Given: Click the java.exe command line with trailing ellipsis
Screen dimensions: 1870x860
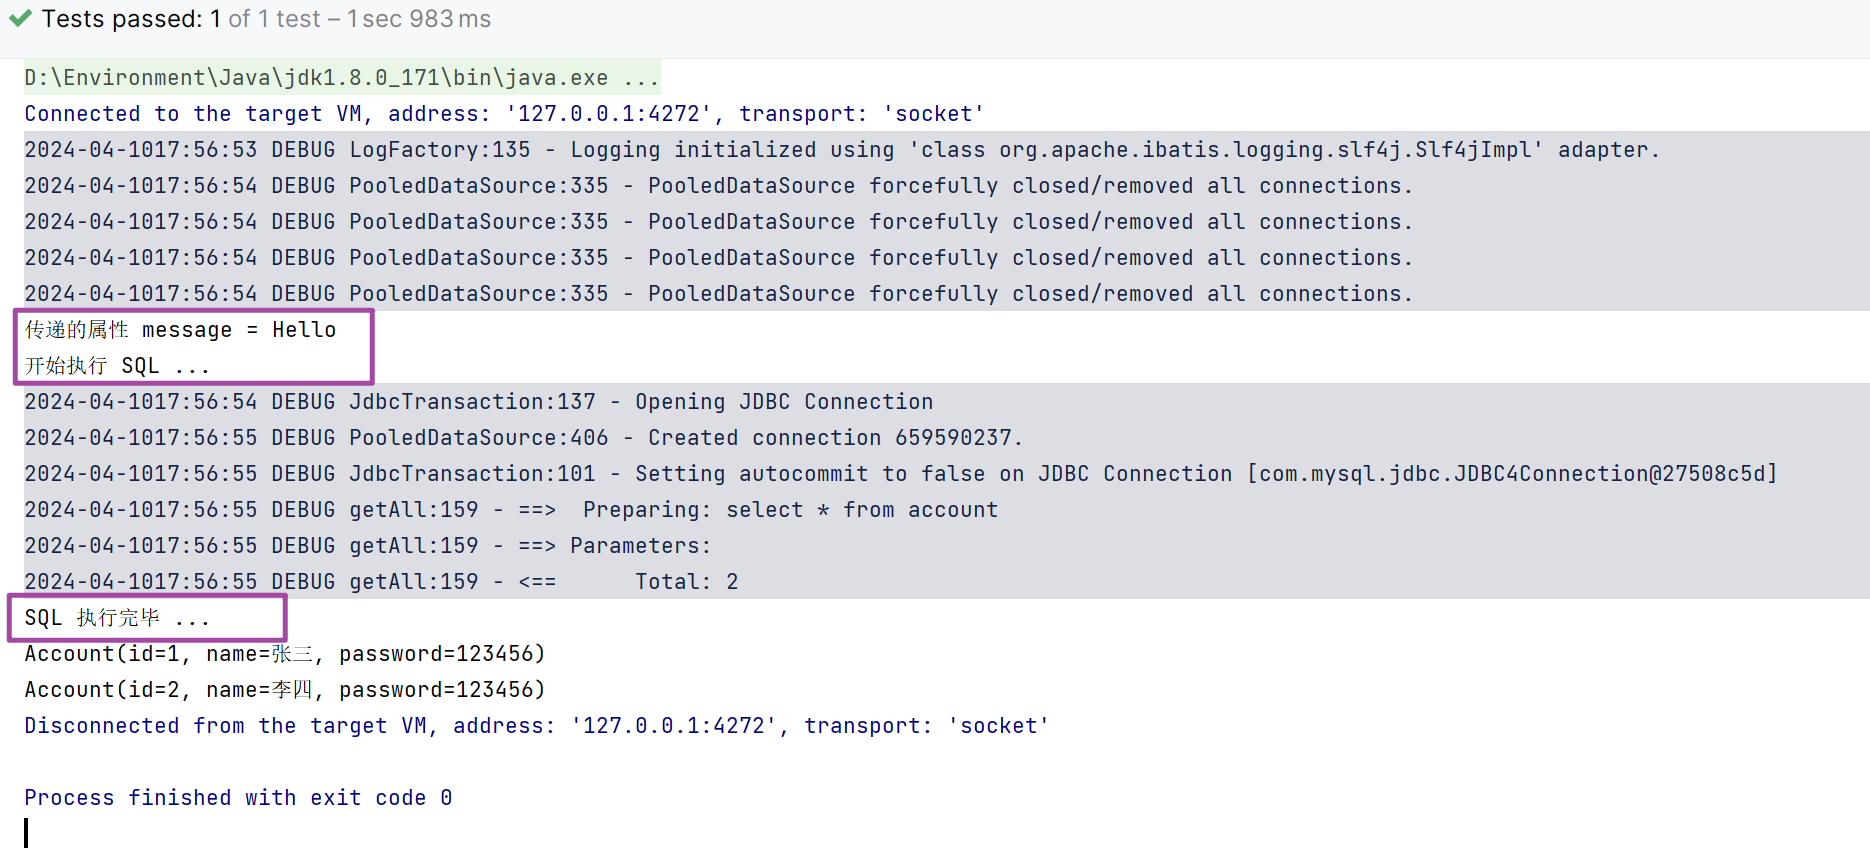Looking at the screenshot, I should 341,78.
